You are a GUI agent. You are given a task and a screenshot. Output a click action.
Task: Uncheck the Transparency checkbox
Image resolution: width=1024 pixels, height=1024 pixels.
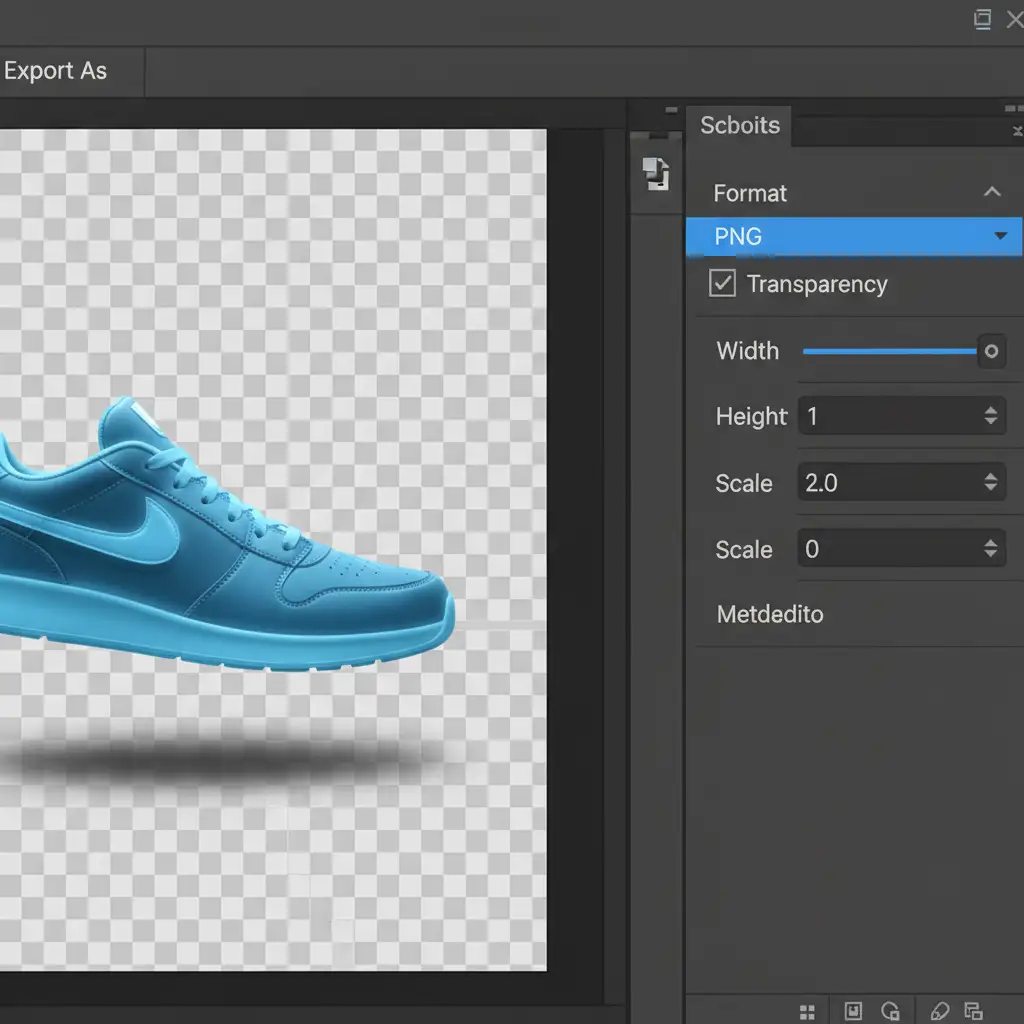[722, 284]
